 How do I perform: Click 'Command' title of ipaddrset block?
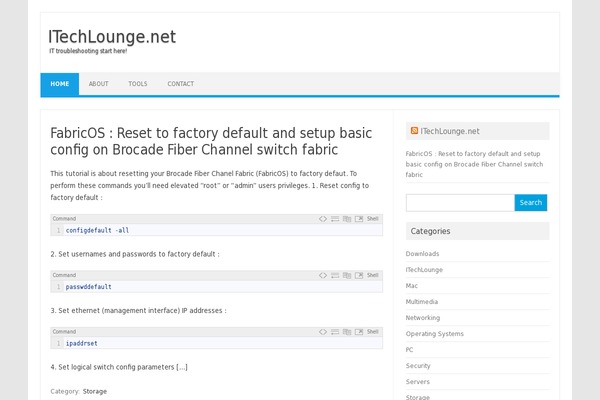point(64,332)
